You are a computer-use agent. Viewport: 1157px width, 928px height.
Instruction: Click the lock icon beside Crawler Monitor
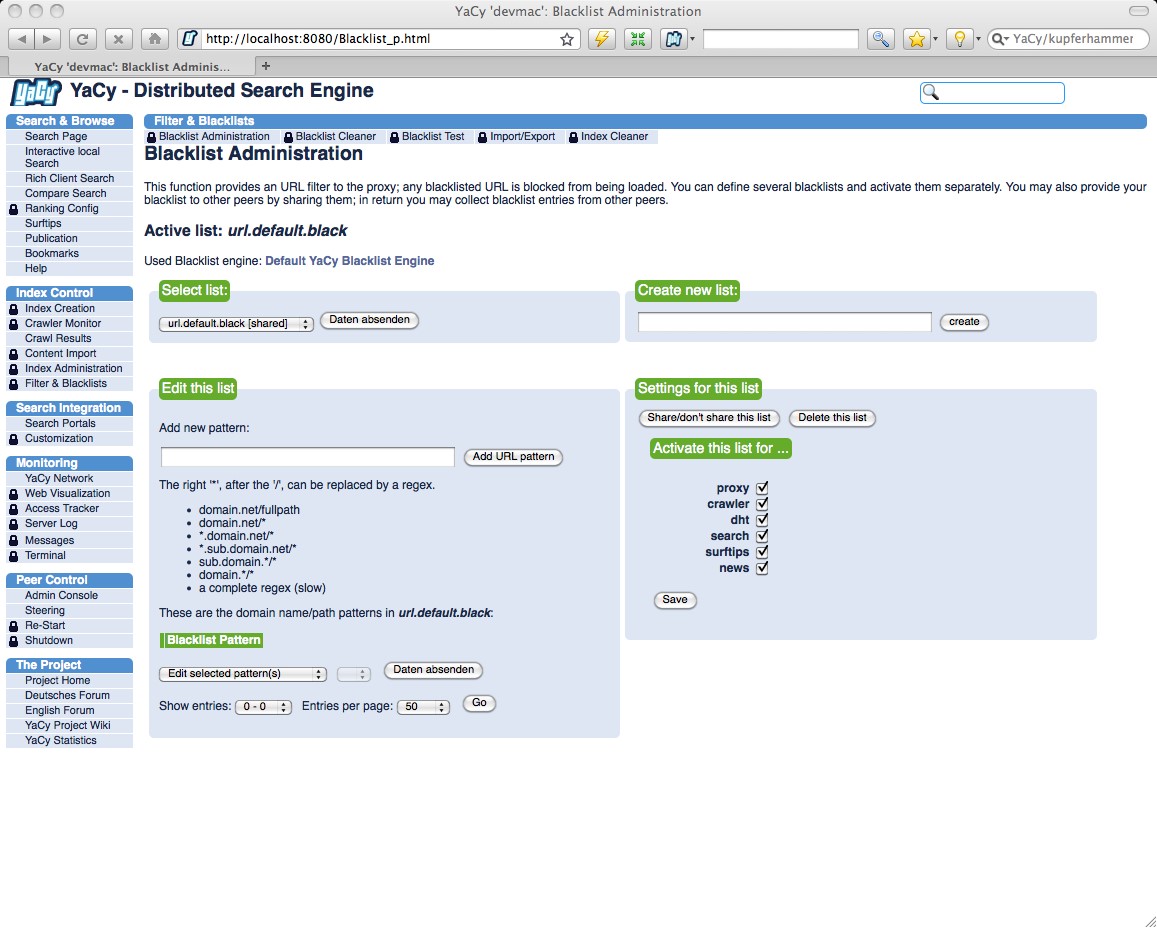(13, 324)
